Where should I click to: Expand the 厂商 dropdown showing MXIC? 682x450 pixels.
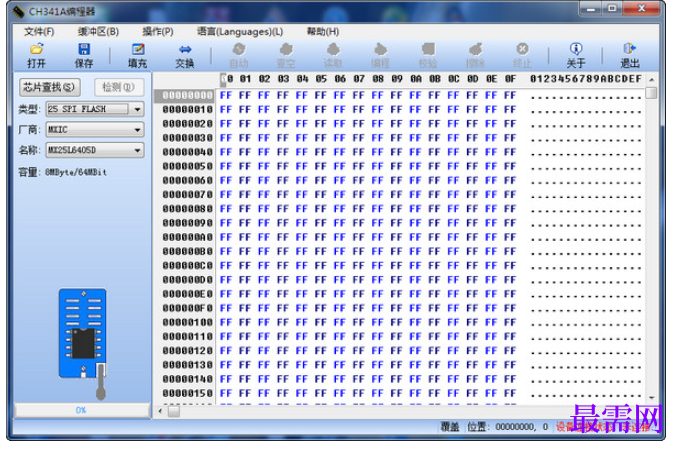pos(137,130)
